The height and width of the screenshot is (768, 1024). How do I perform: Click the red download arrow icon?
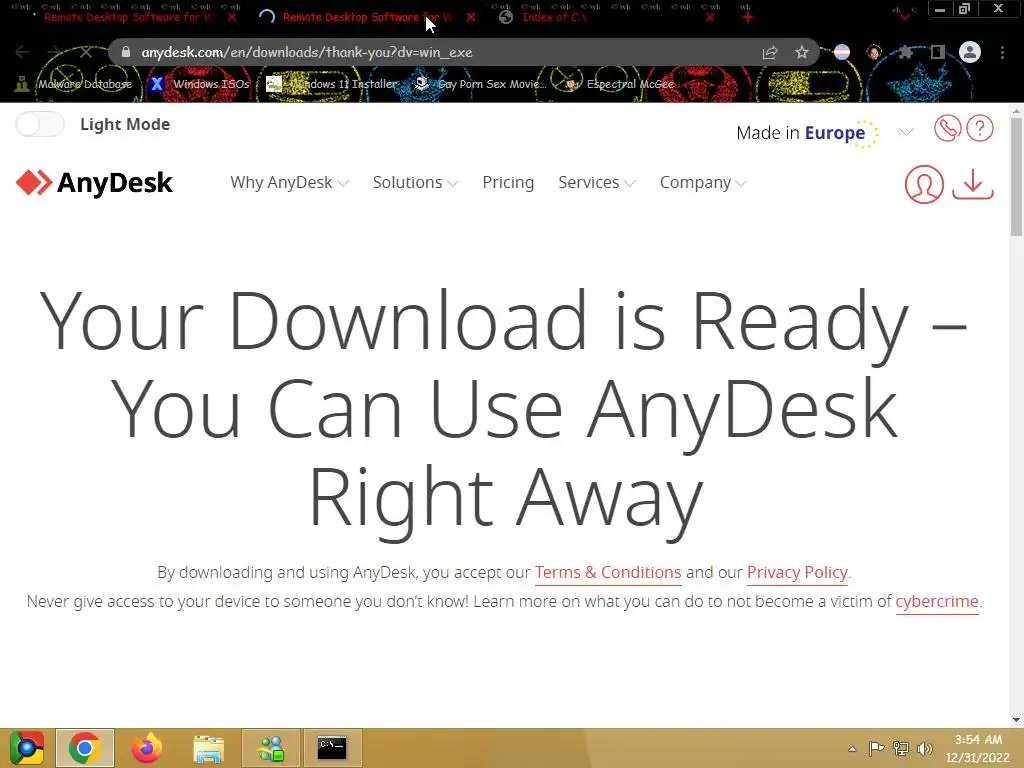tap(973, 184)
